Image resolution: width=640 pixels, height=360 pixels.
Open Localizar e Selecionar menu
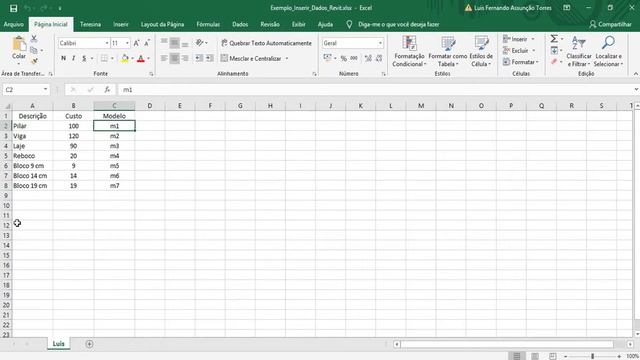point(608,51)
